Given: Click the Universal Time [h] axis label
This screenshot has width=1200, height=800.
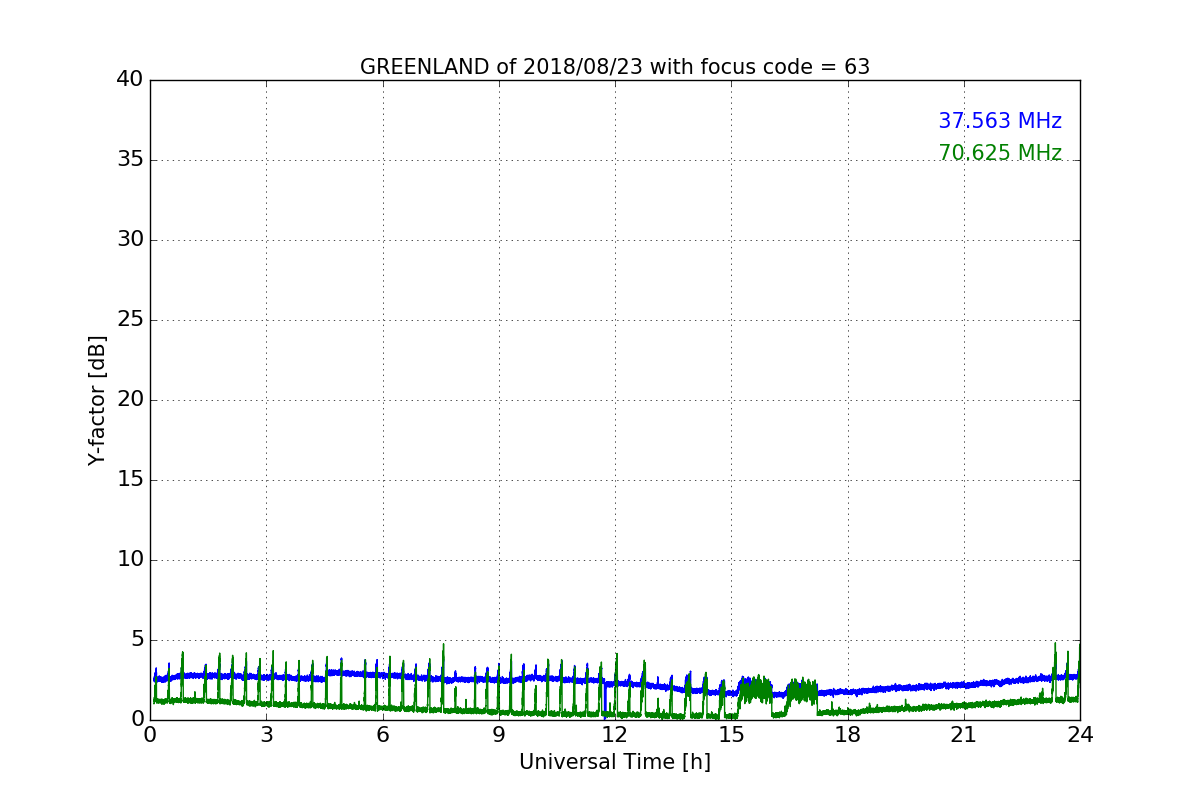Looking at the screenshot, I should 614,762.
